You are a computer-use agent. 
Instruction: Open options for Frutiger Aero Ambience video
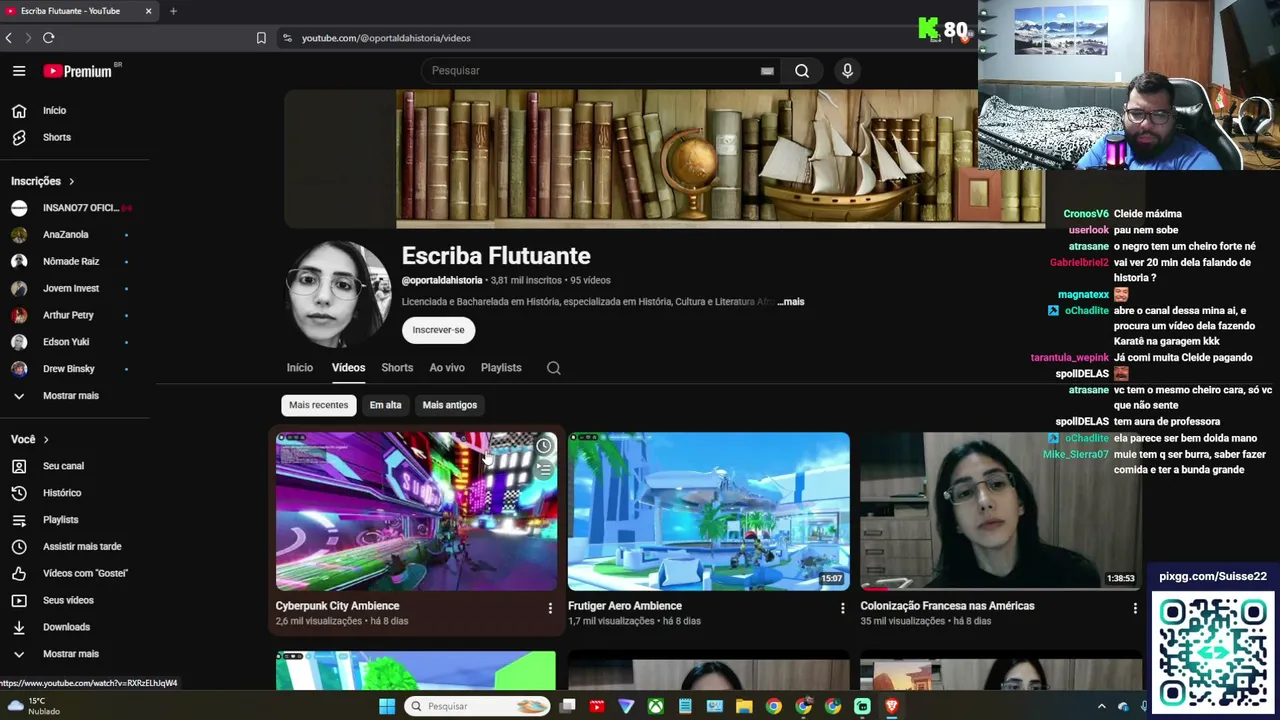click(842, 608)
